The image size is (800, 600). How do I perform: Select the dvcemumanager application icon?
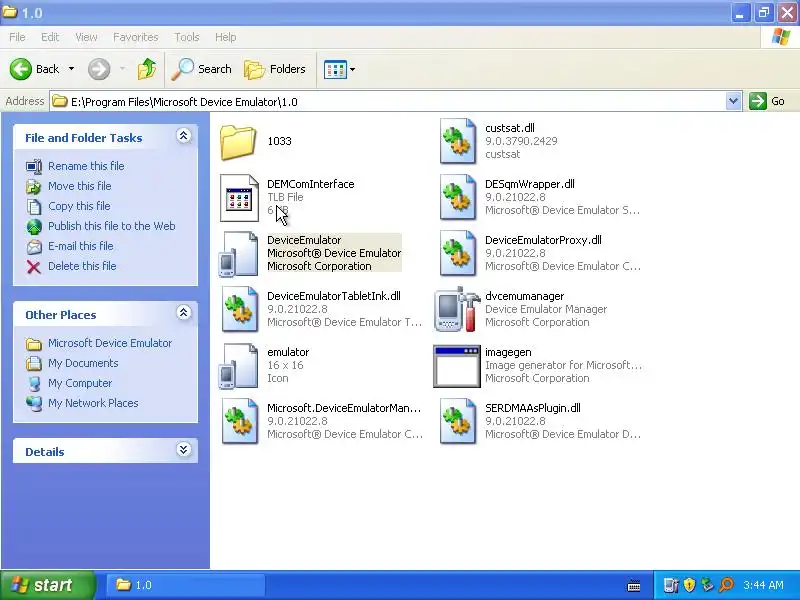457,310
